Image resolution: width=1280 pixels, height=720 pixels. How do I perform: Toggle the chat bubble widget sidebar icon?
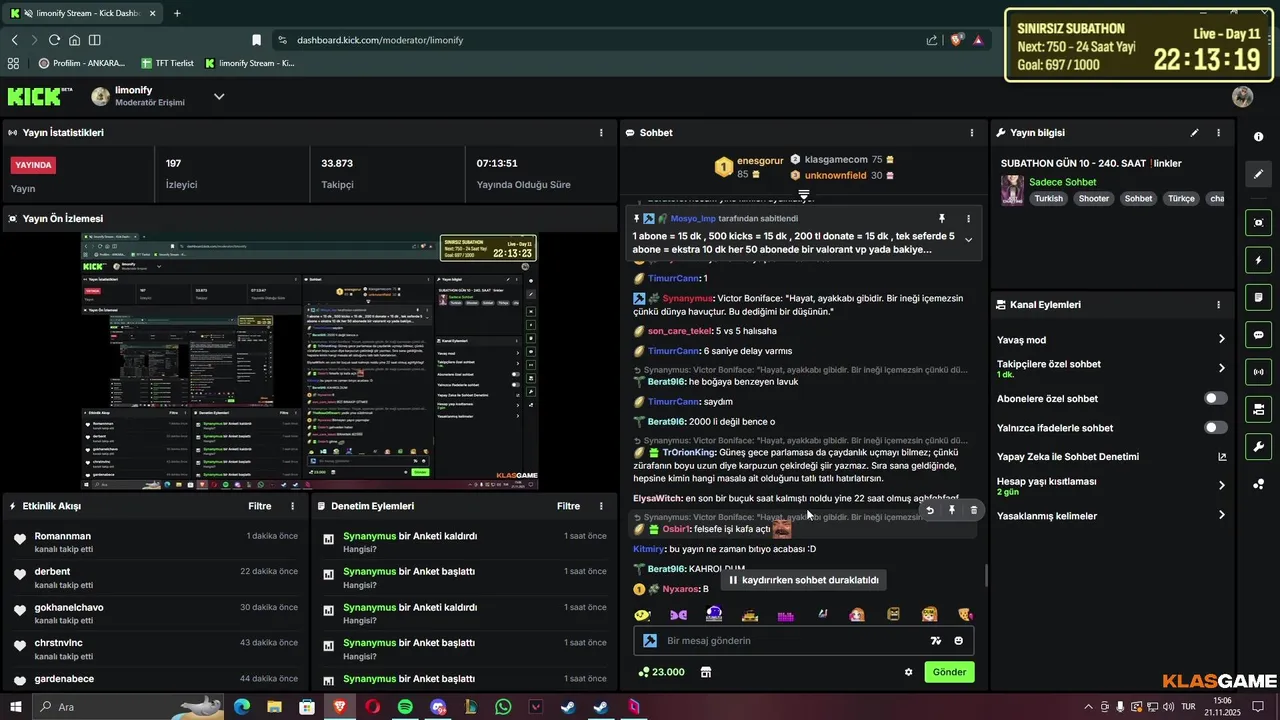pyautogui.click(x=1258, y=335)
